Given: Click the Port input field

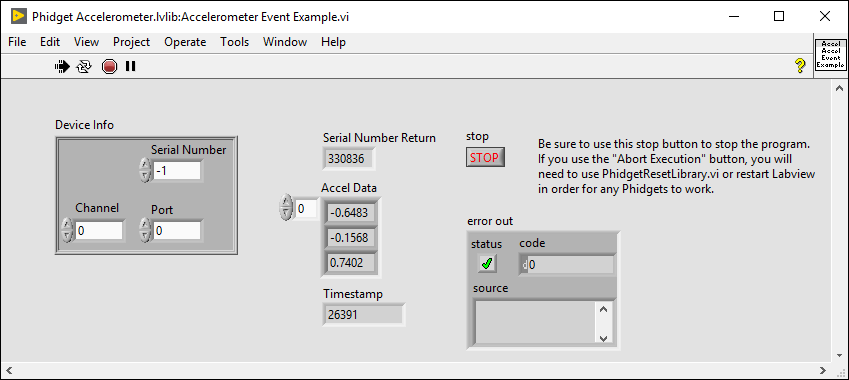Looking at the screenshot, I should coord(177,231).
